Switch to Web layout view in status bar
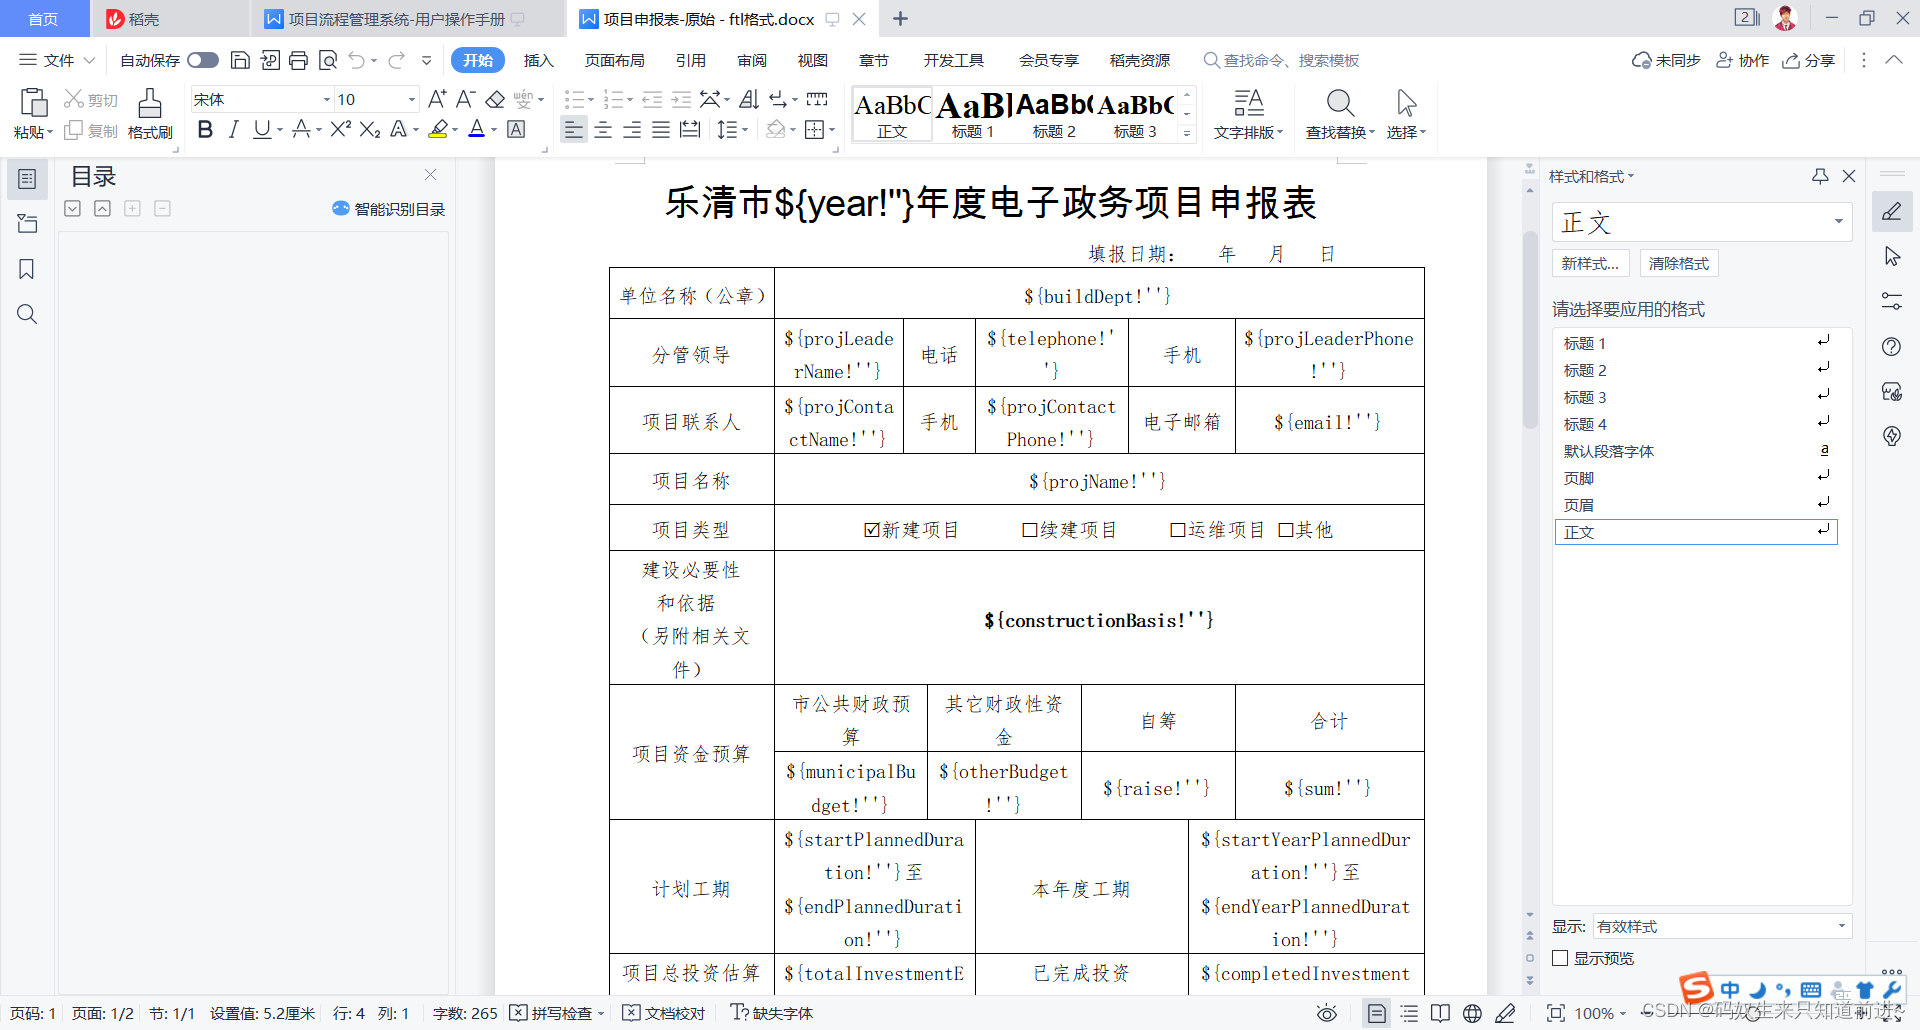Screen dimensions: 1920x1030 click(x=1472, y=1013)
